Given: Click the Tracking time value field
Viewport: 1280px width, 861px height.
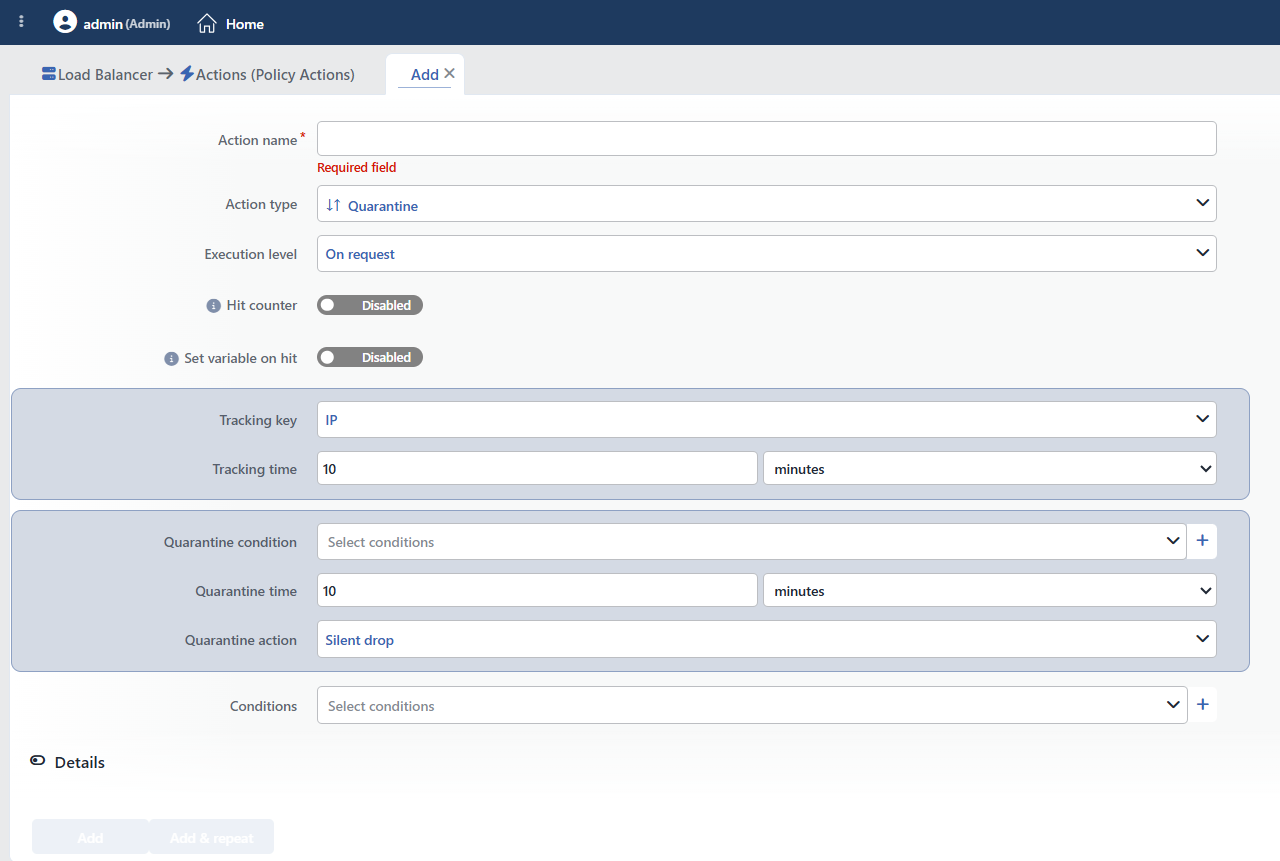Looking at the screenshot, I should click(x=537, y=468).
